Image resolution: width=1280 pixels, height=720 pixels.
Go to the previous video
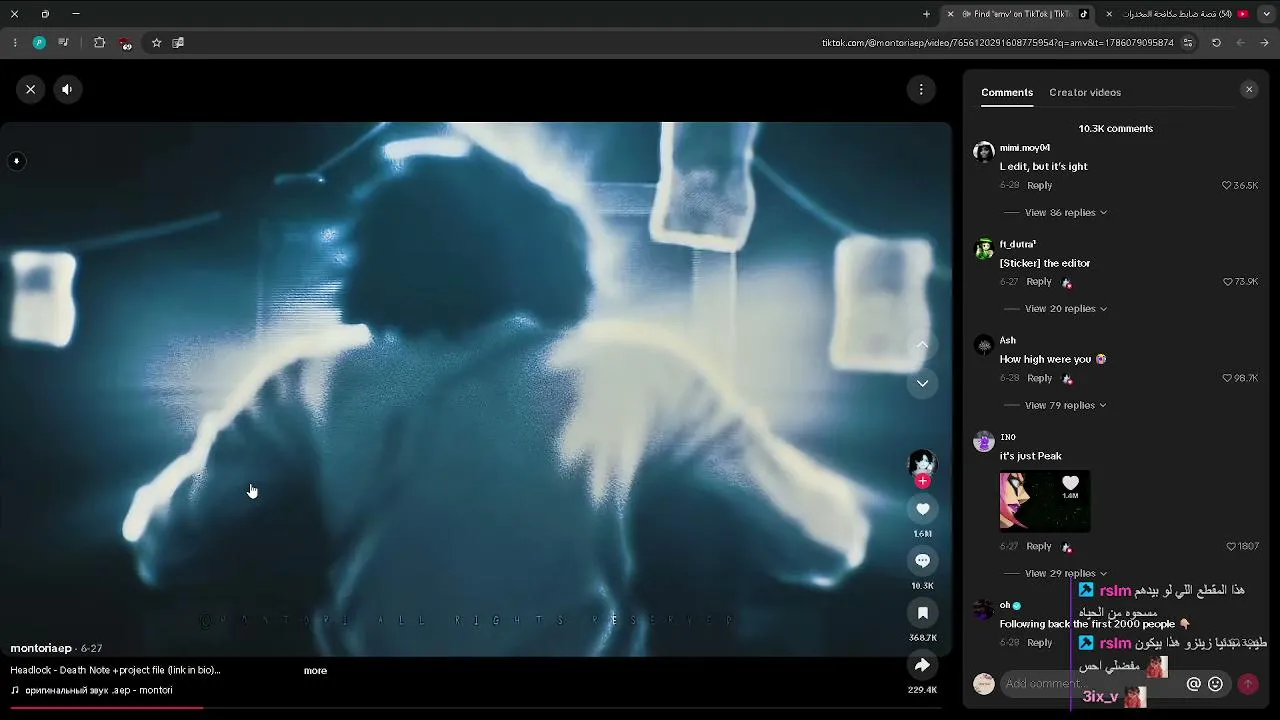[922, 345]
